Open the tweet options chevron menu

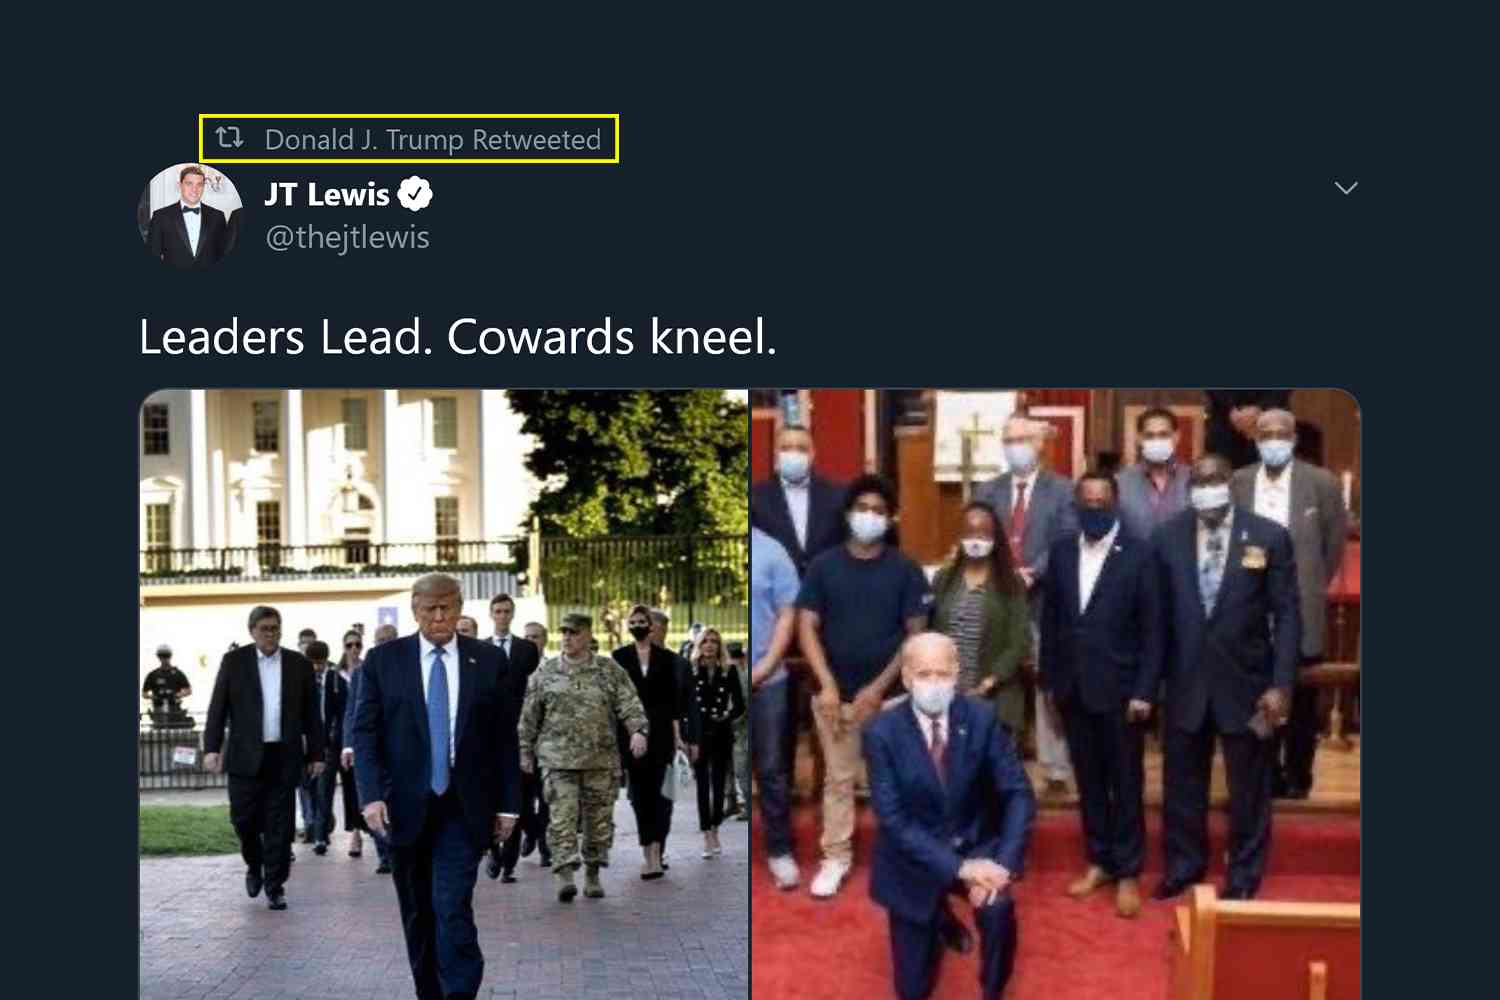[x=1346, y=188]
